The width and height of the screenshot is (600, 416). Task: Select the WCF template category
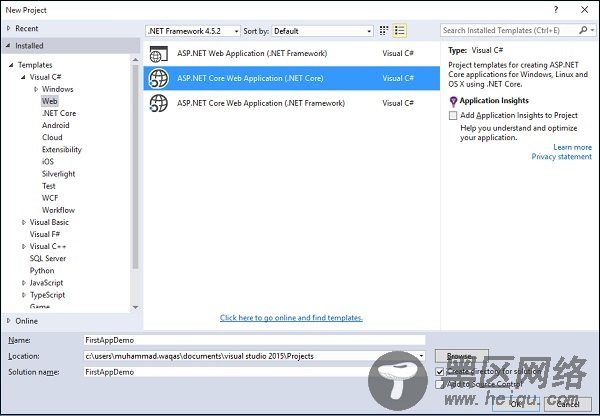click(50, 198)
